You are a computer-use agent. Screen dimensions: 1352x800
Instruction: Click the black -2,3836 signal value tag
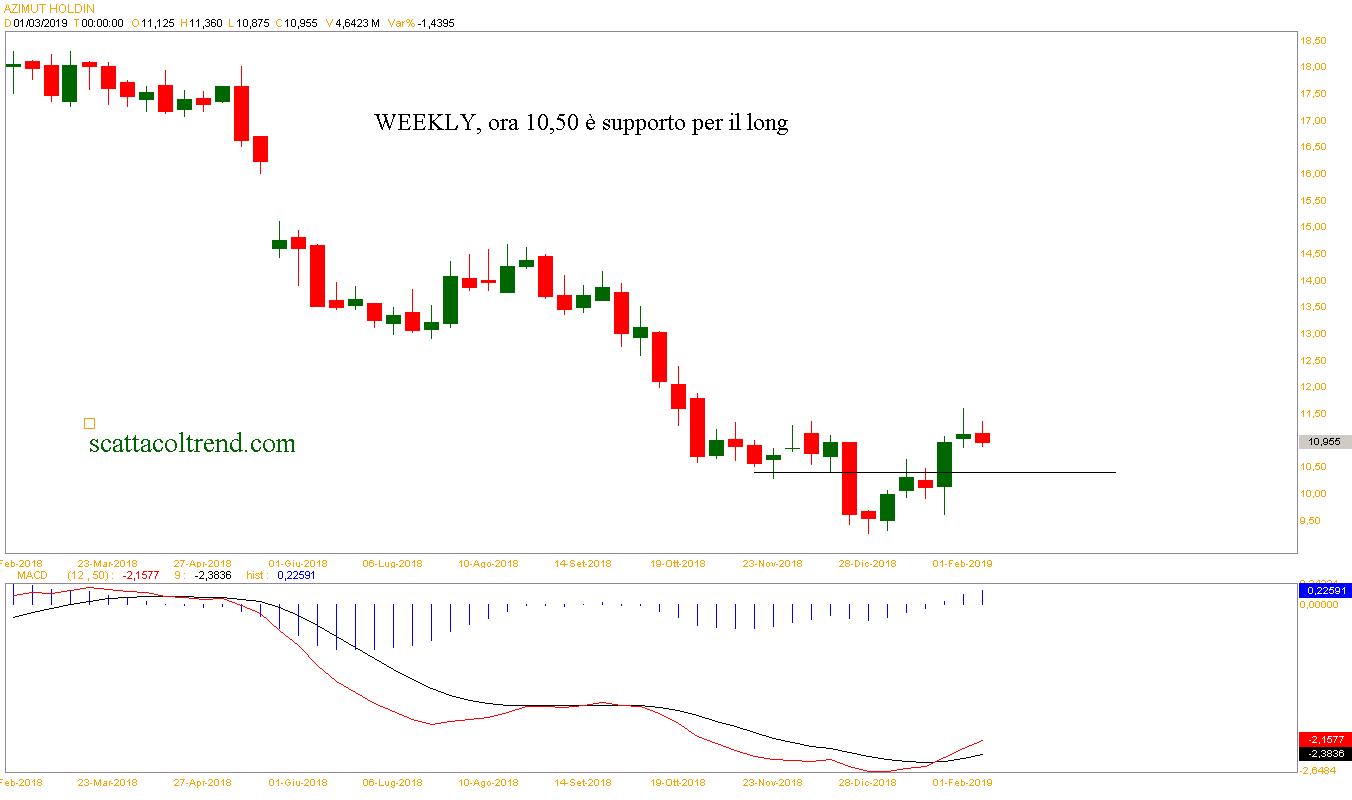coord(1324,754)
